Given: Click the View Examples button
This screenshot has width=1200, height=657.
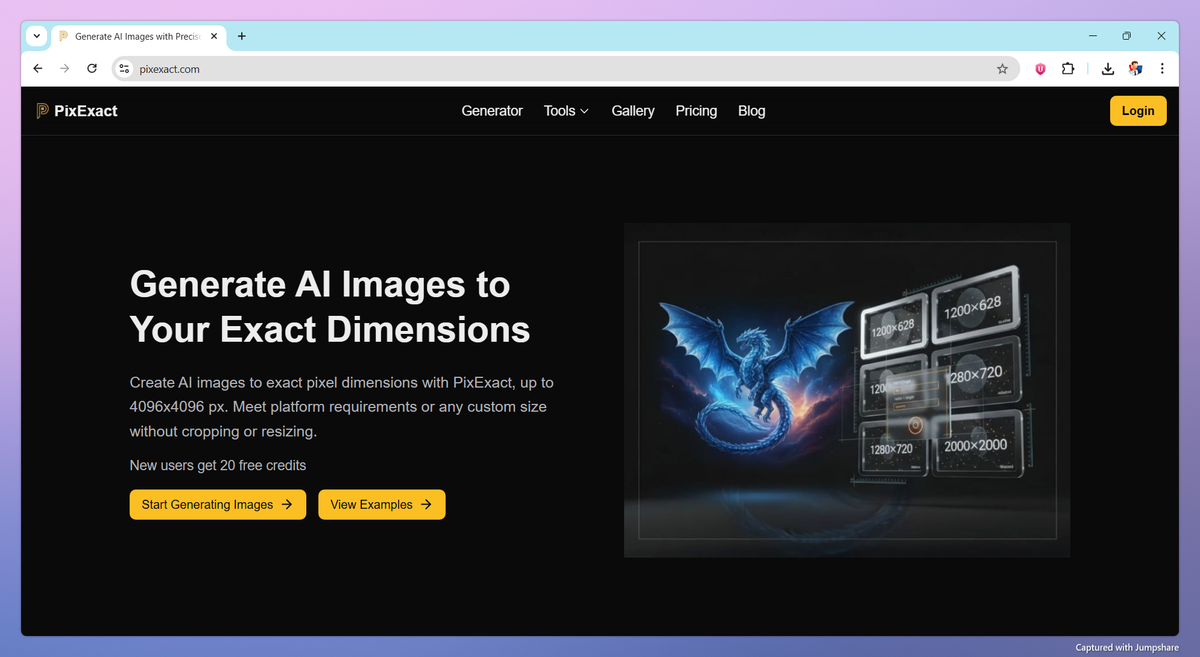Looking at the screenshot, I should [x=381, y=504].
